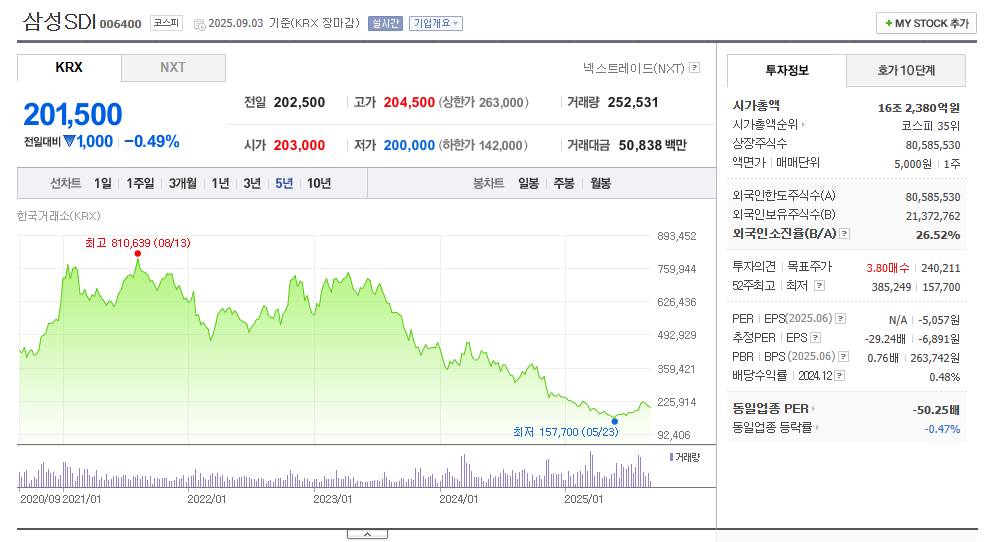Open help icon for 추정PER EPS
The width and height of the screenshot is (994, 542).
coord(816,337)
